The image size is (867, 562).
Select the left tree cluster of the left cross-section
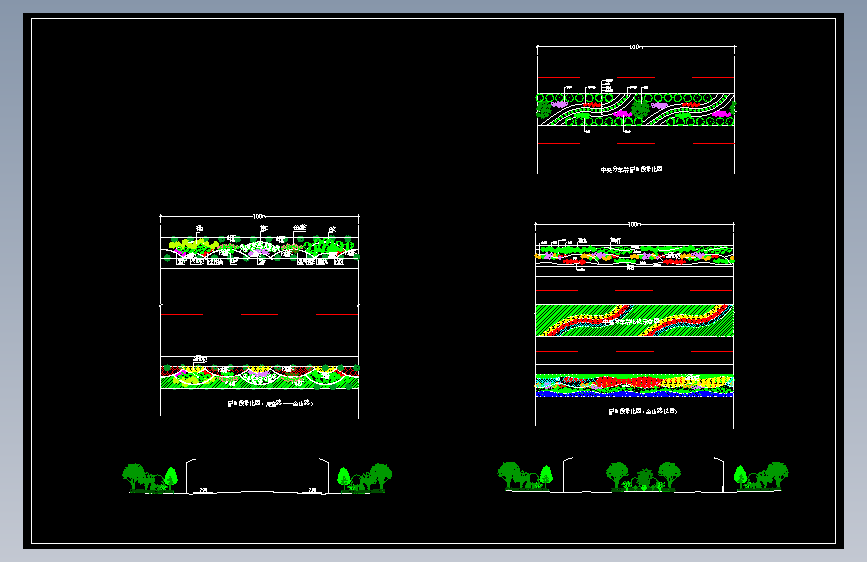coord(150,478)
